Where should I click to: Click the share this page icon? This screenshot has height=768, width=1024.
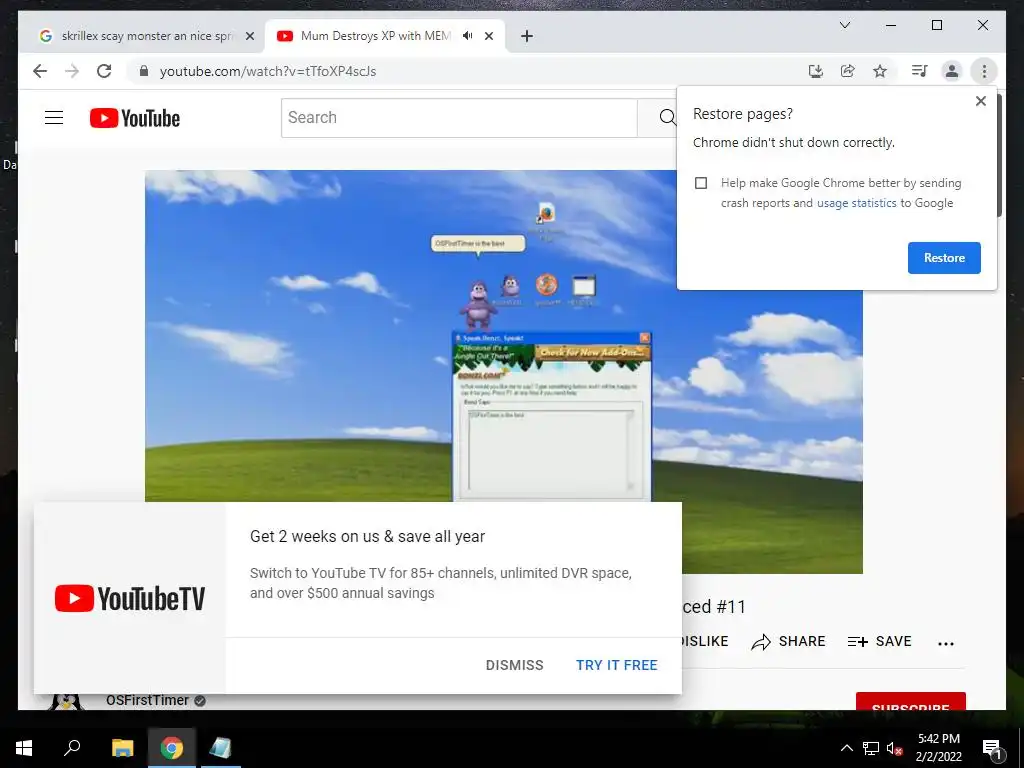(x=848, y=71)
